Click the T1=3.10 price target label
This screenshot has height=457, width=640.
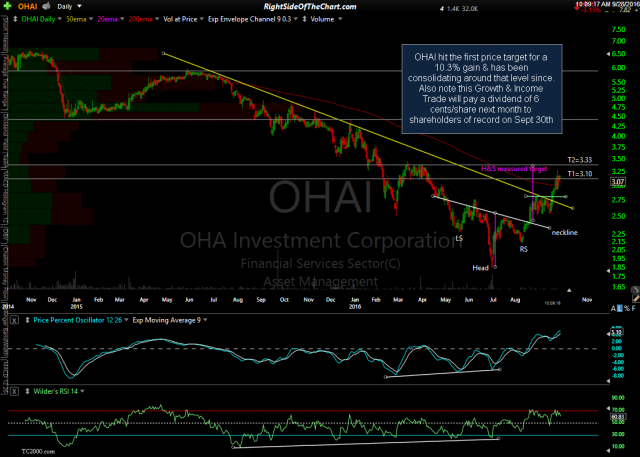tap(580, 174)
